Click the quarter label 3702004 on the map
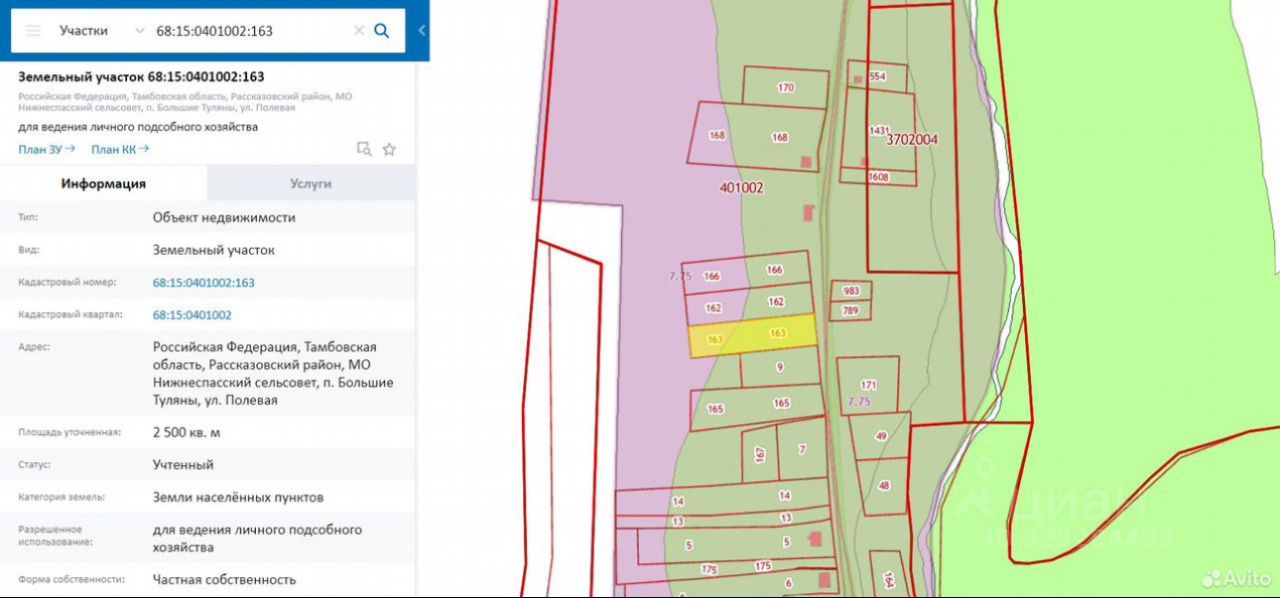1280x598 pixels. pyautogui.click(x=912, y=140)
